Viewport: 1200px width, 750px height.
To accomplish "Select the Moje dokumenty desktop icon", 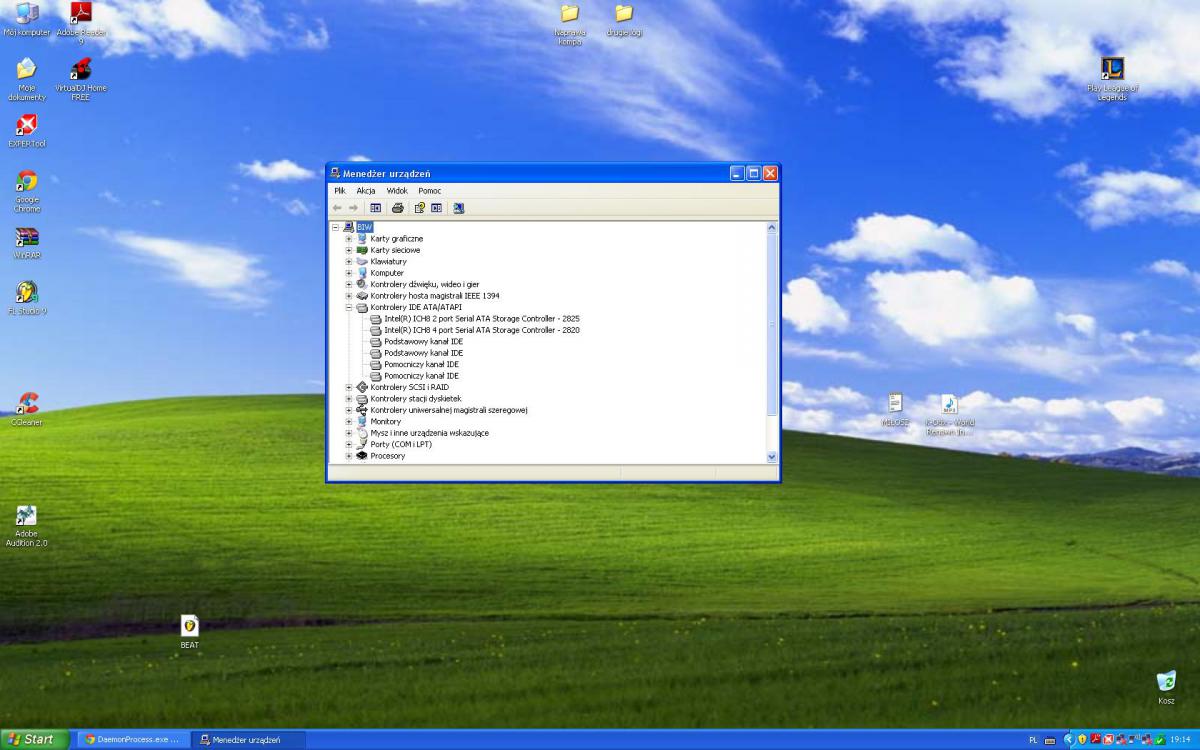I will pos(27,79).
